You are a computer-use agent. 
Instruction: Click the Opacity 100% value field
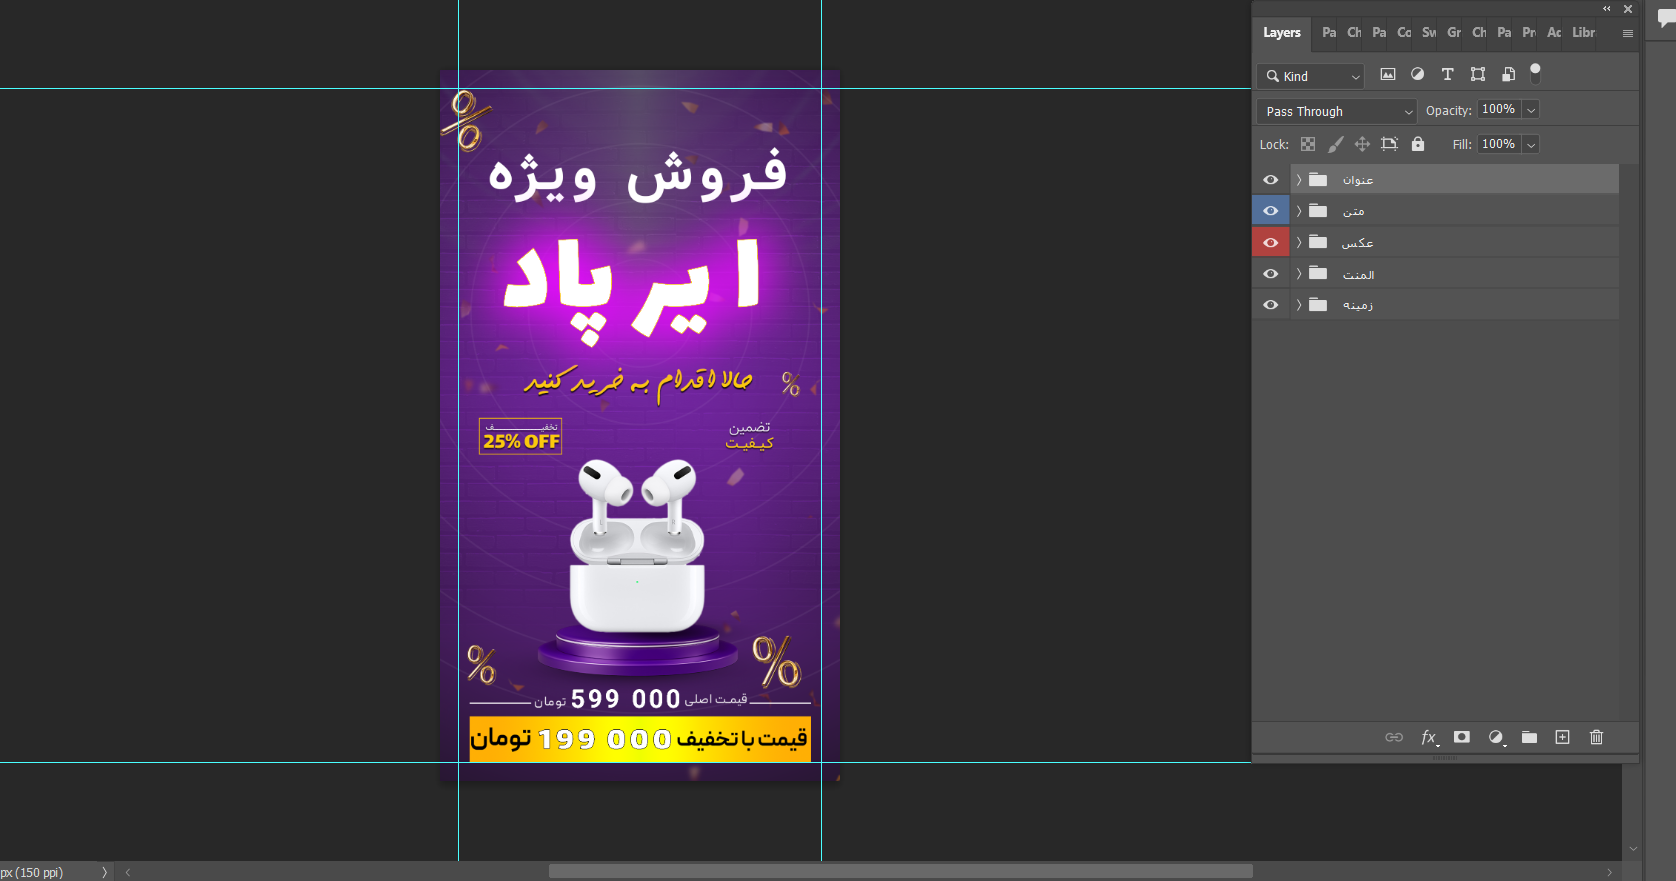point(1499,110)
